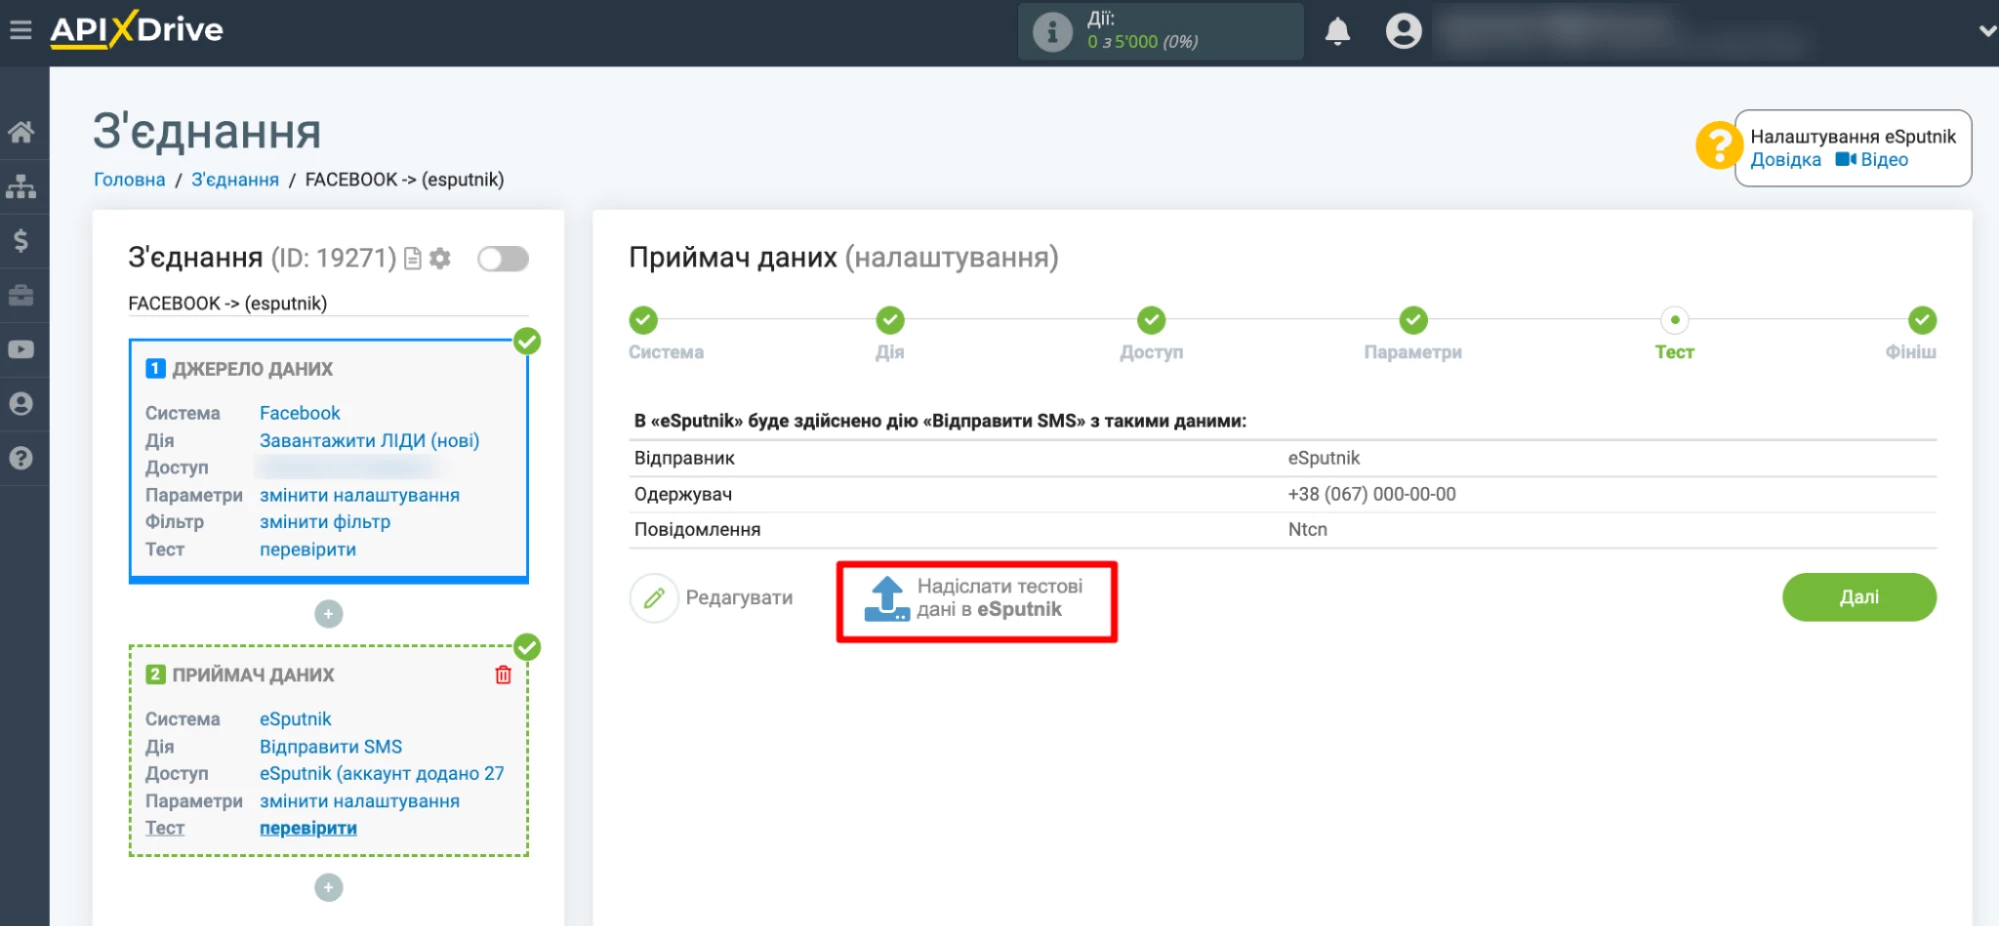The image size is (1999, 927).
Task: Click перевірити in data receiver block
Action: click(x=308, y=829)
